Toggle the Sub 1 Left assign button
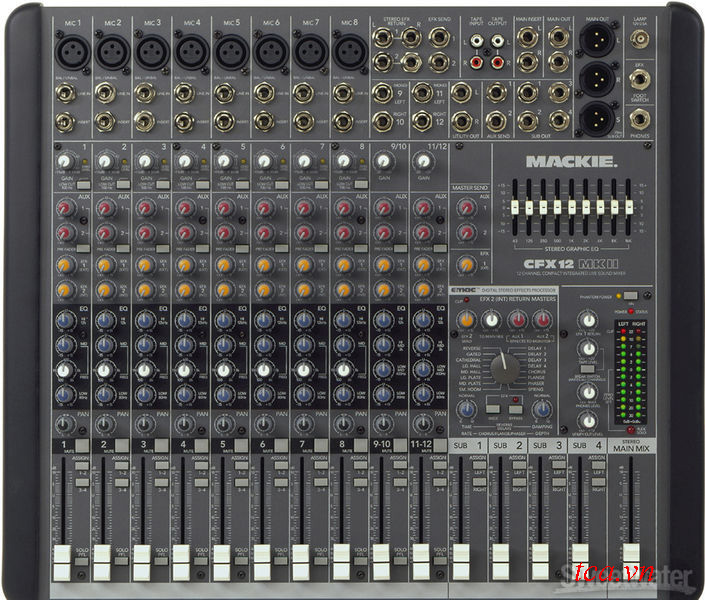This screenshot has height=600, width=705. click(x=479, y=465)
